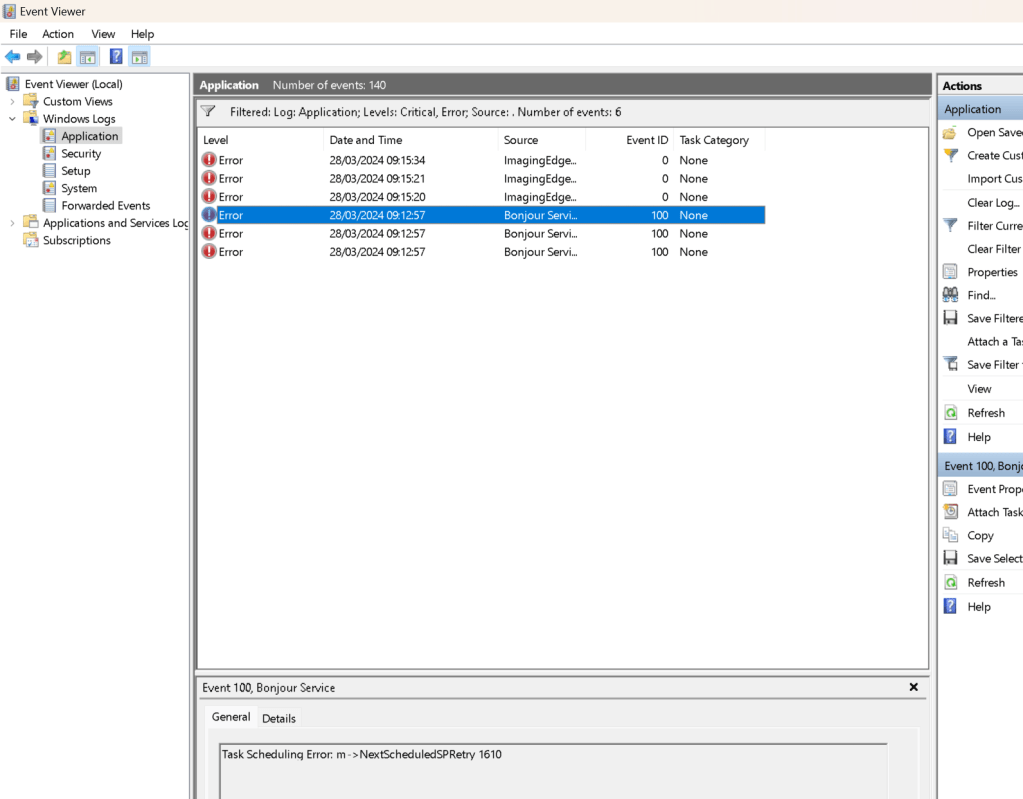This screenshot has width=1023, height=799.
Task: Click the Event Viewer (Local) root icon
Action: 12,83
